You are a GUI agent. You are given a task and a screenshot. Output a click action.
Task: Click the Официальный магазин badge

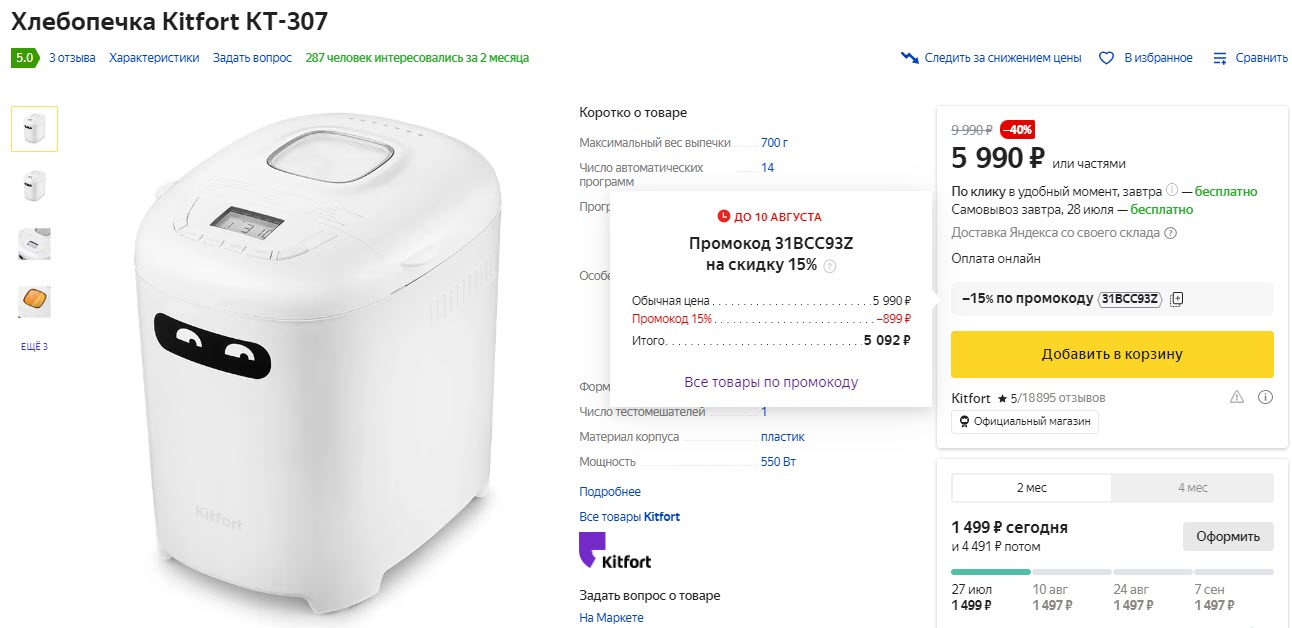1025,421
